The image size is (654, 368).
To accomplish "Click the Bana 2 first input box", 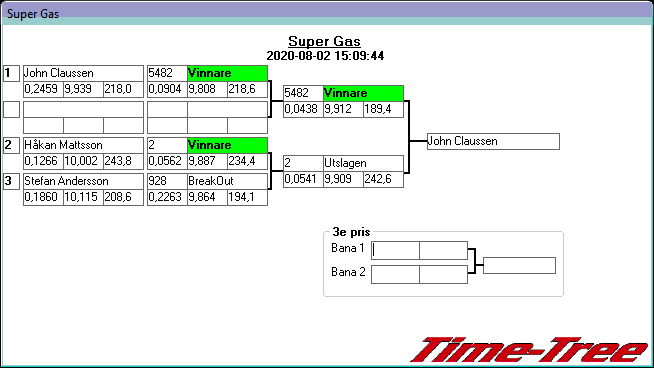I will (395, 275).
